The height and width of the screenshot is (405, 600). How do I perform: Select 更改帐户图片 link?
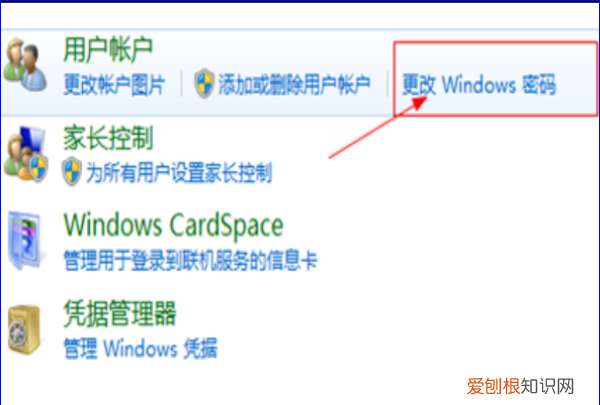(x=114, y=85)
